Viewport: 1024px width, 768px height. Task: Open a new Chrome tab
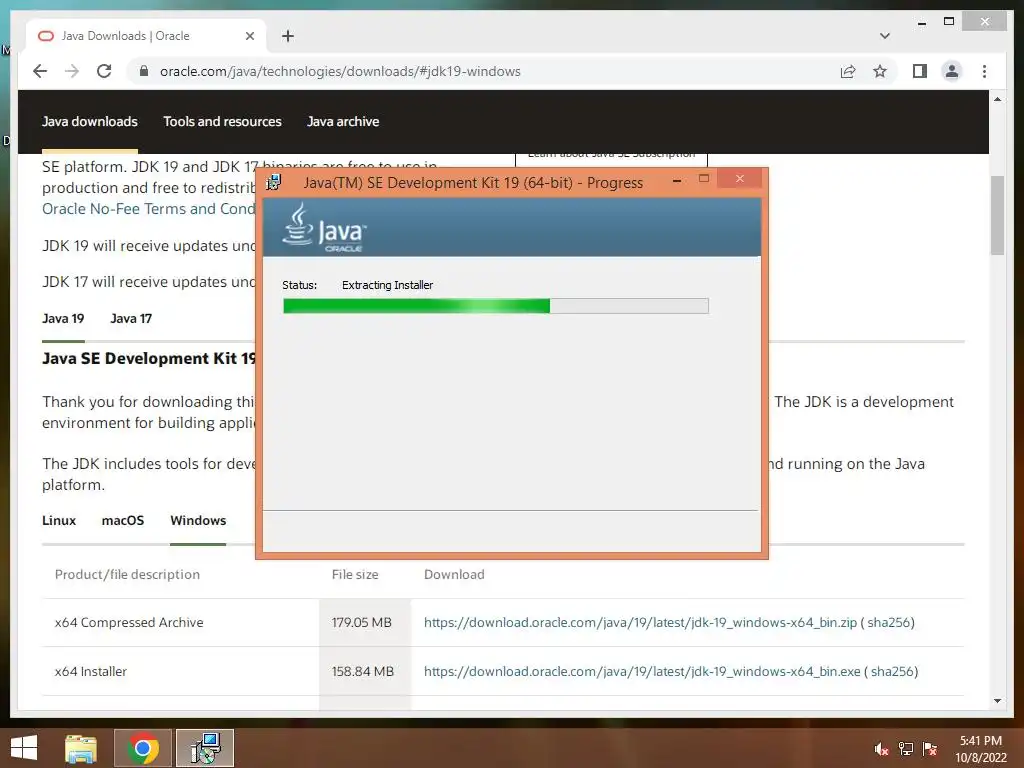[288, 36]
